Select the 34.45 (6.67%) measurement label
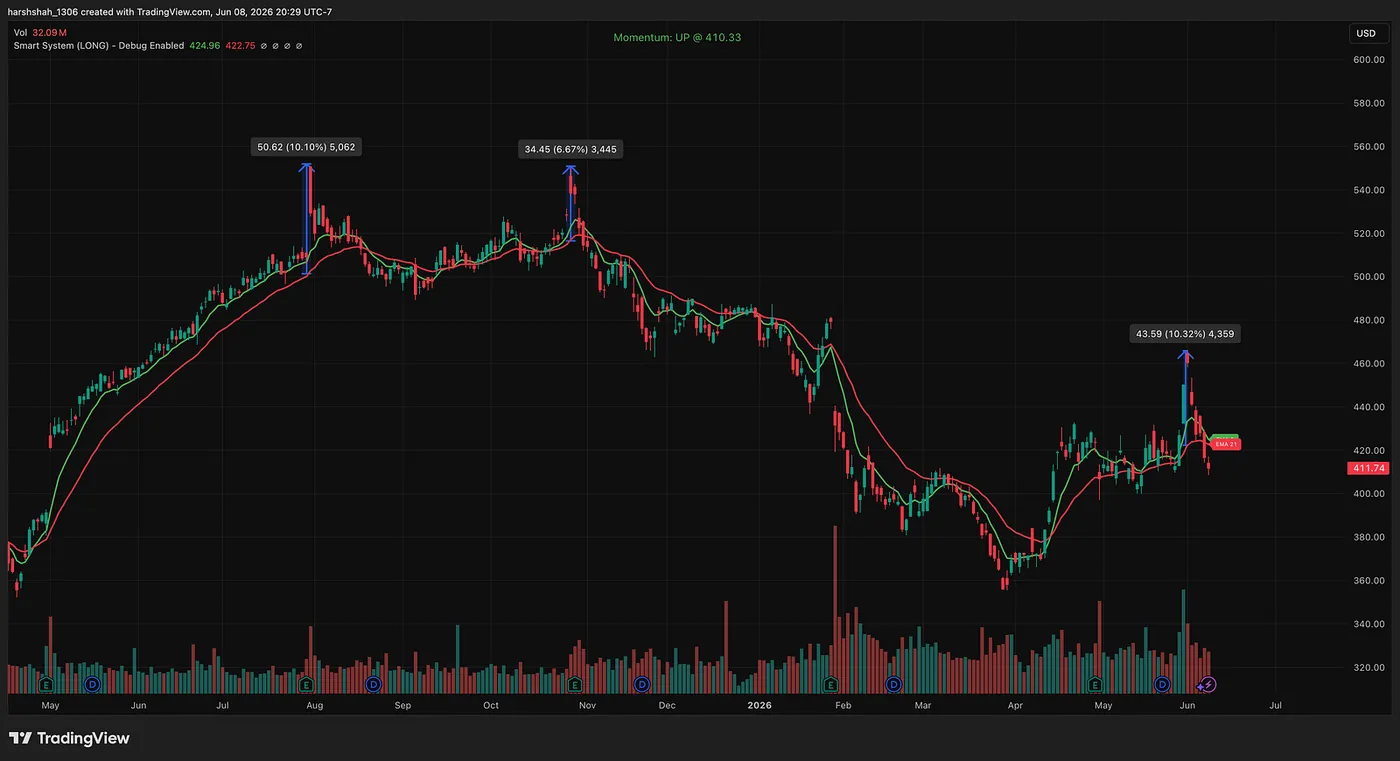 pos(571,150)
